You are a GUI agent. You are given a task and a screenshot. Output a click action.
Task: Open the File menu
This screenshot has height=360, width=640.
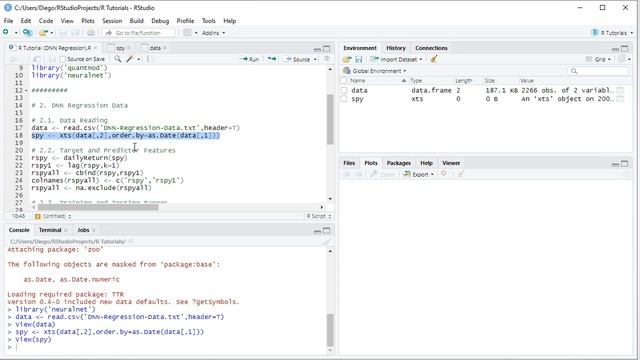tap(8, 21)
